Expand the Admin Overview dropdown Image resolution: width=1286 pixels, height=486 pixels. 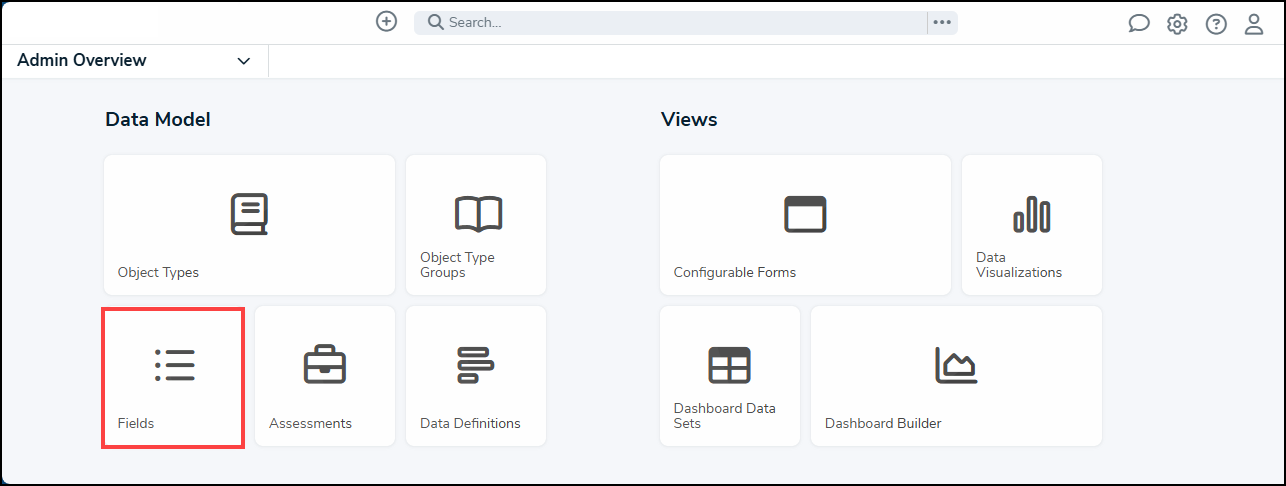243,61
